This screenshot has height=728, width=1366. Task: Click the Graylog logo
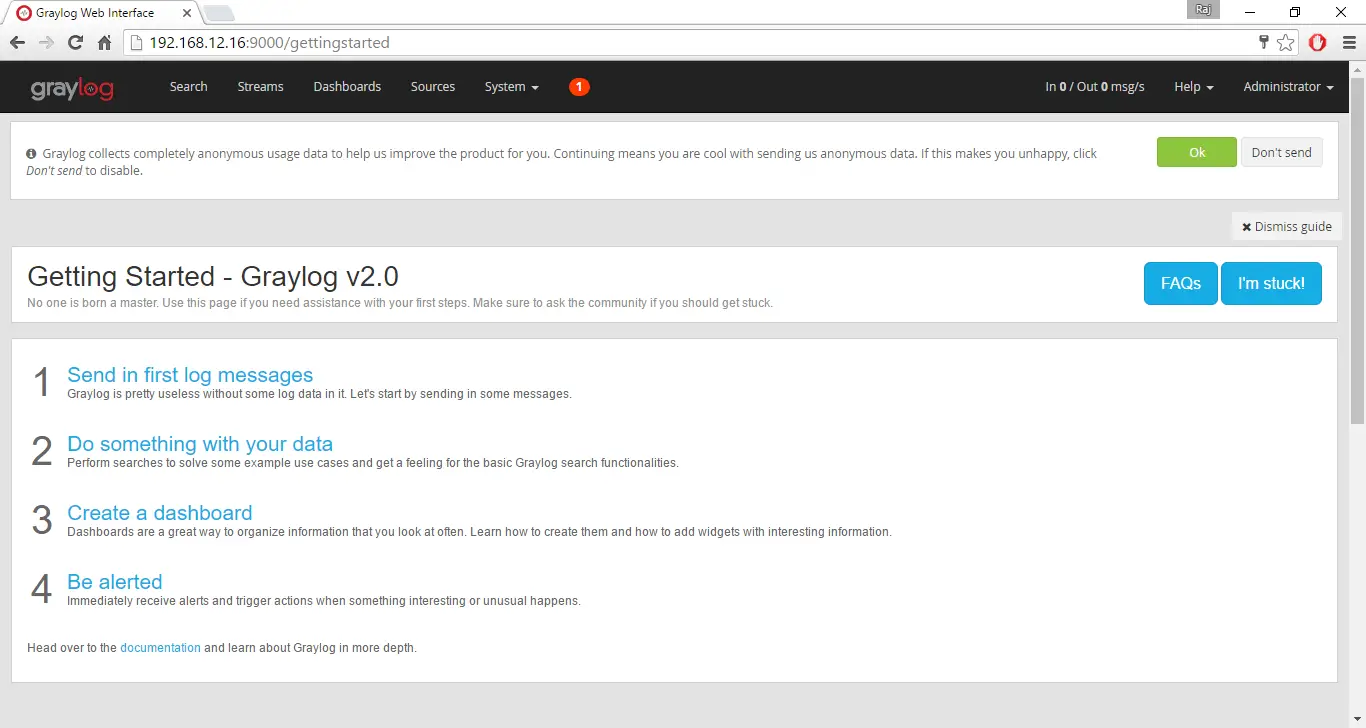coord(72,88)
